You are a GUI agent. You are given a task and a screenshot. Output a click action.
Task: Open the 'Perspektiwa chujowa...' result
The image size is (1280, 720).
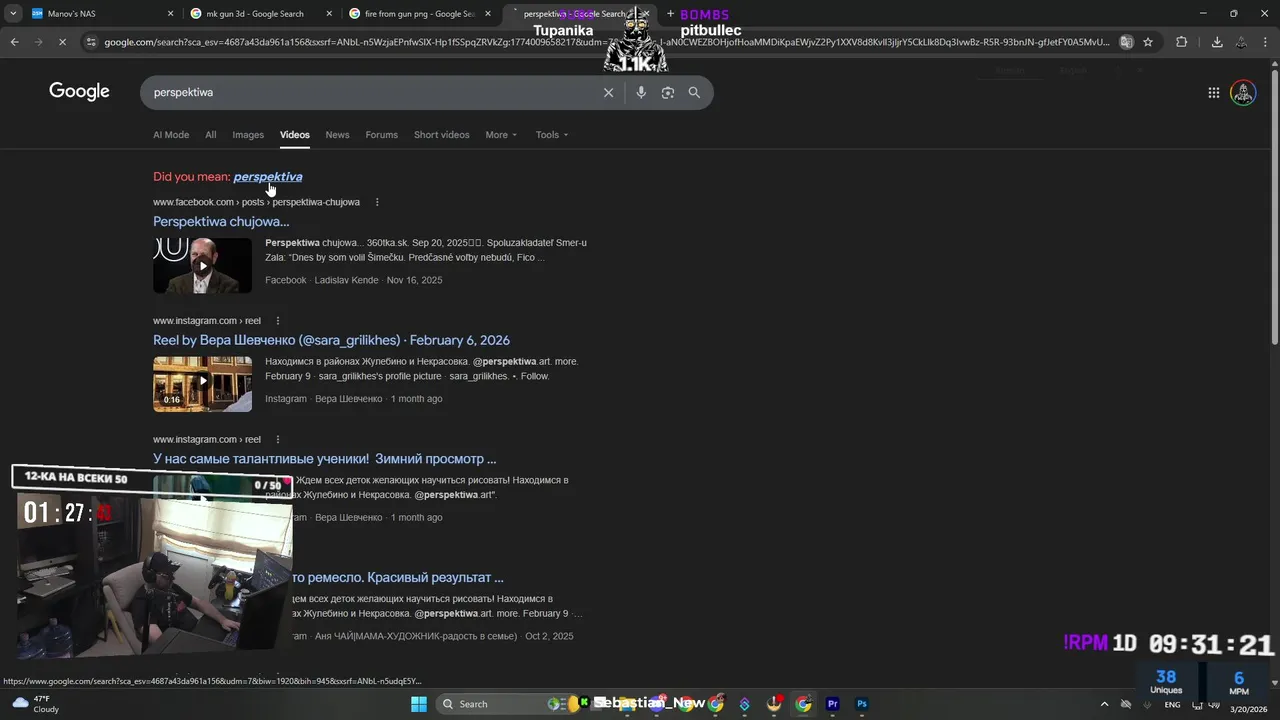pyautogui.click(x=221, y=222)
